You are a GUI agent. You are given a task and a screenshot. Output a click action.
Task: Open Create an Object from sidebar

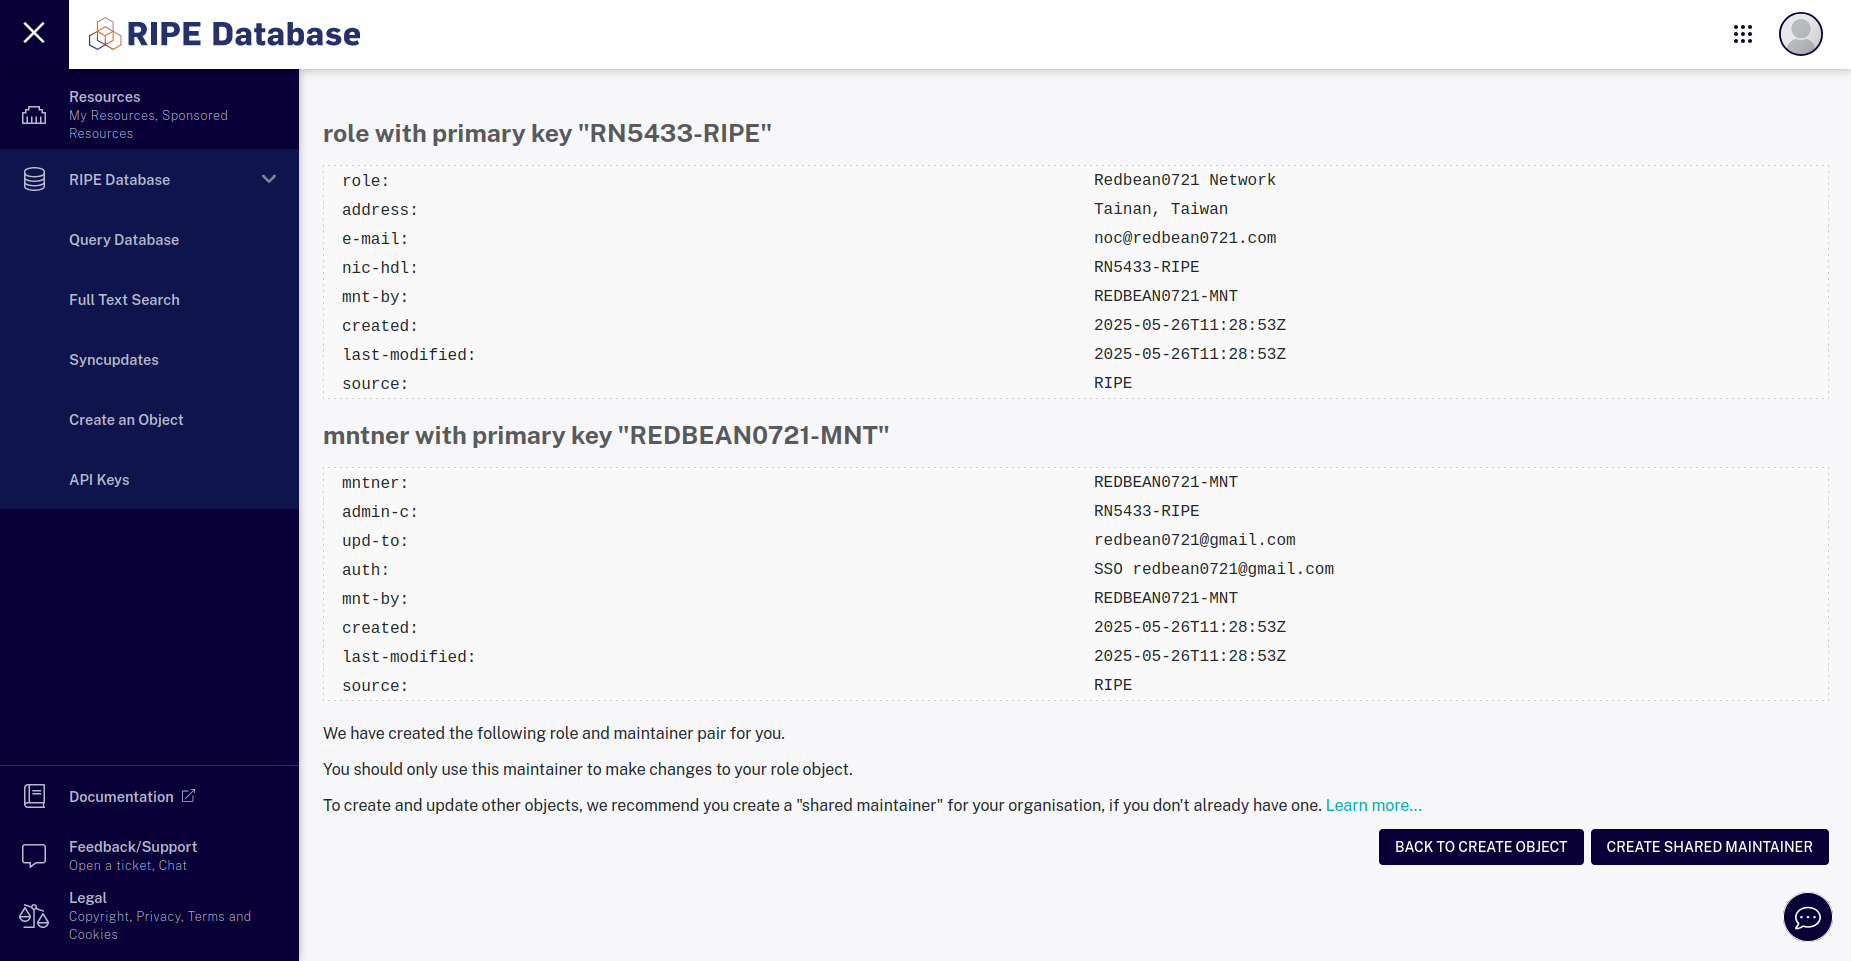[x=126, y=419]
